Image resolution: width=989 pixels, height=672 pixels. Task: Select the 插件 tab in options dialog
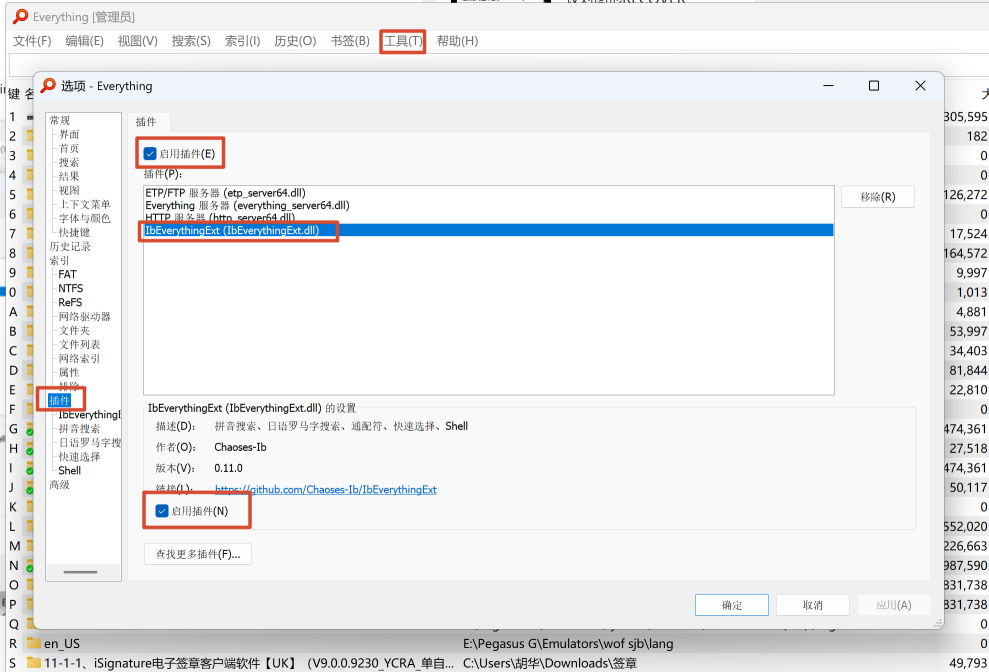click(146, 122)
